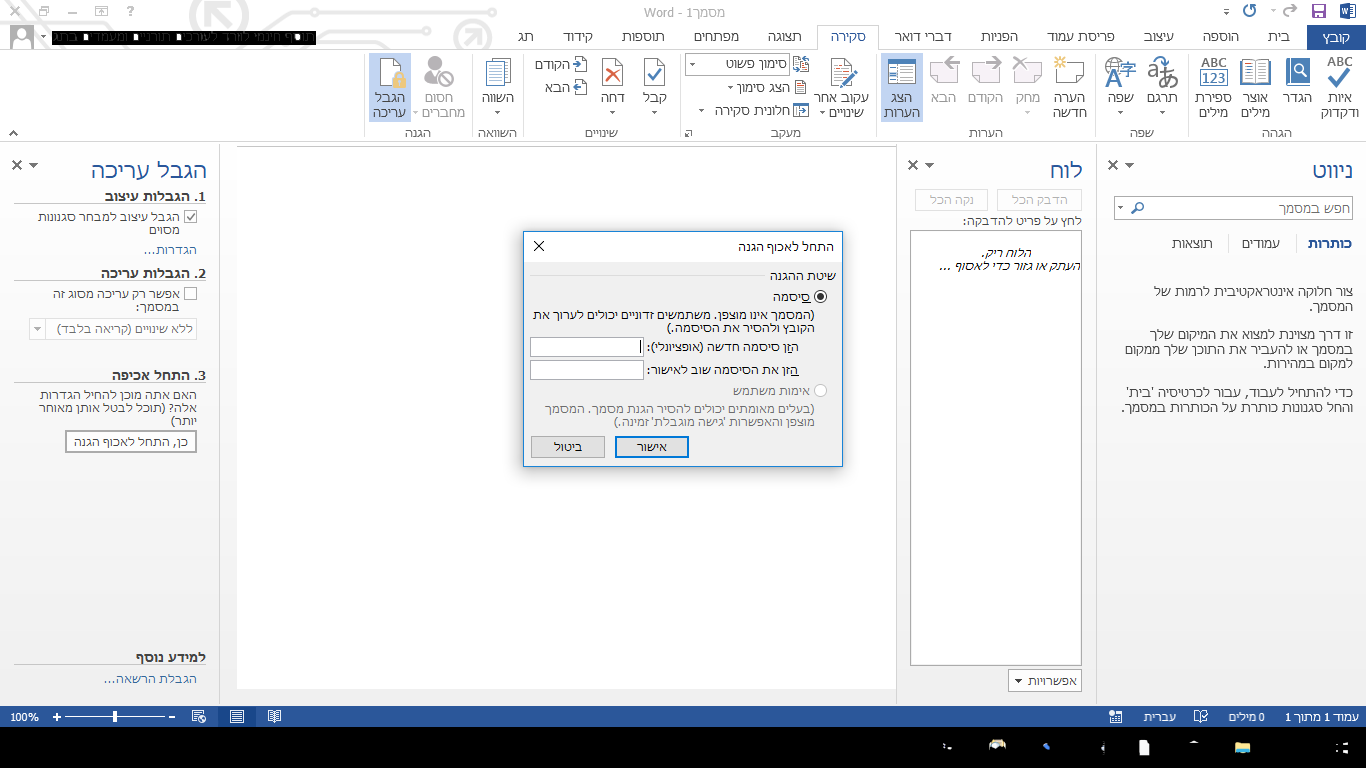Go to הבא next change in שינויים group
The image size is (1366, 768).
pyautogui.click(x=566, y=87)
